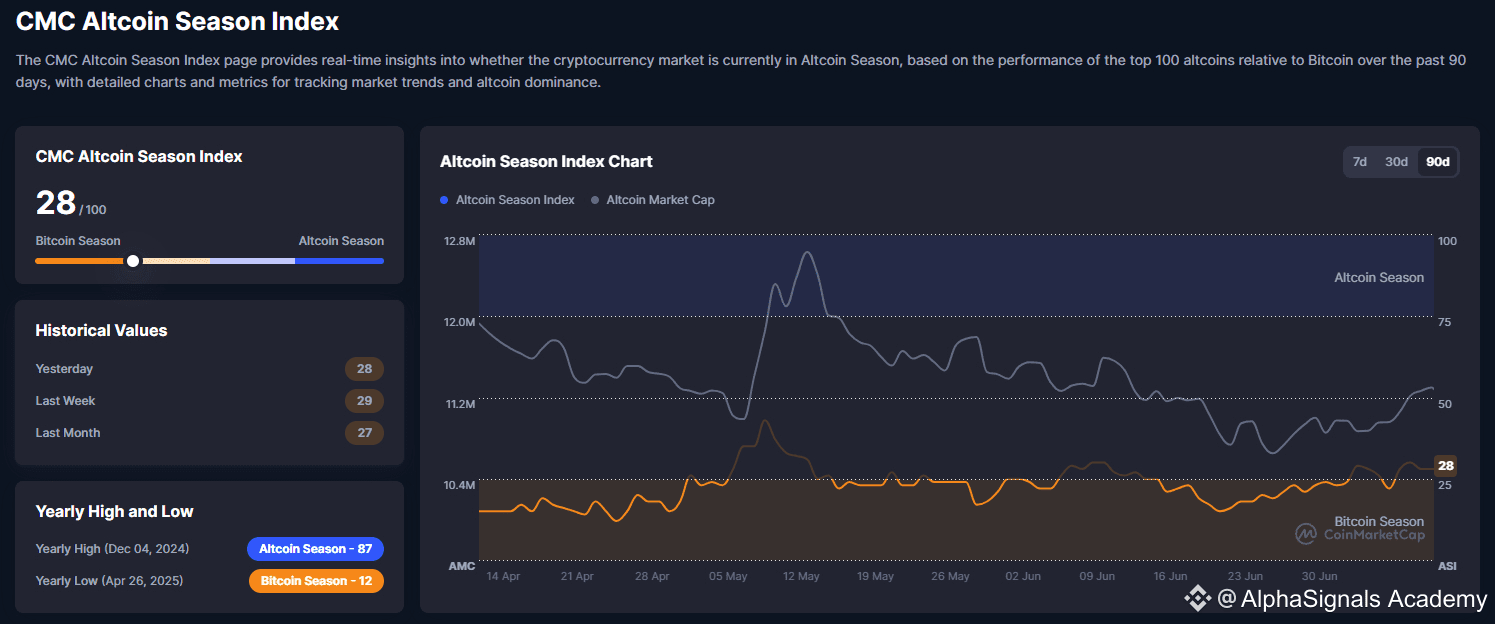The height and width of the screenshot is (624, 1495).
Task: Click the orange Bitcoin Season bar segment
Action: tap(78, 261)
